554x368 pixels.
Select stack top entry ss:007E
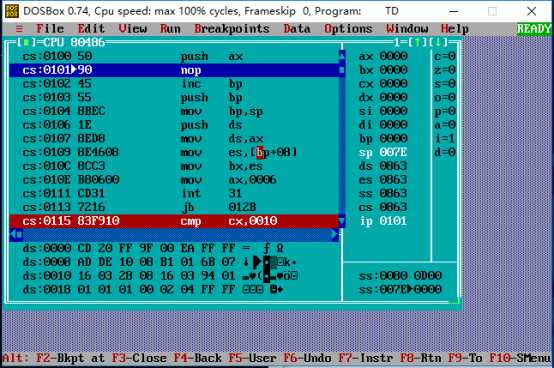tap(400, 290)
